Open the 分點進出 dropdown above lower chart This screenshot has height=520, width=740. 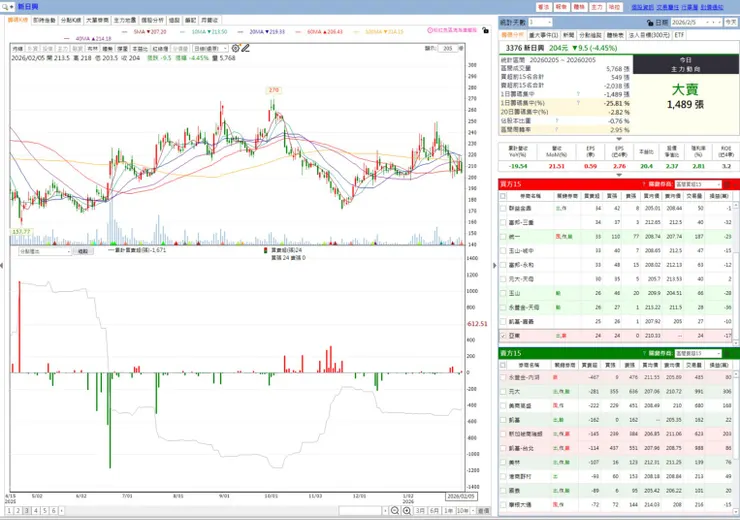coord(45,252)
